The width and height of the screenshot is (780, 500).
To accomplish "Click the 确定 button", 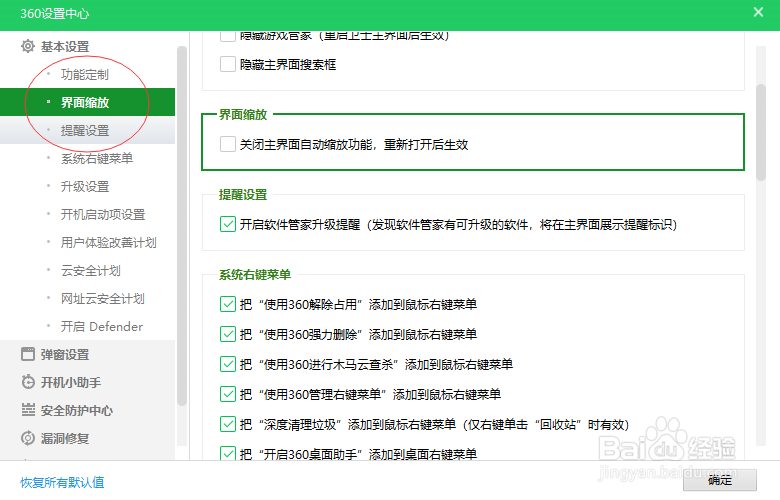I will (720, 480).
